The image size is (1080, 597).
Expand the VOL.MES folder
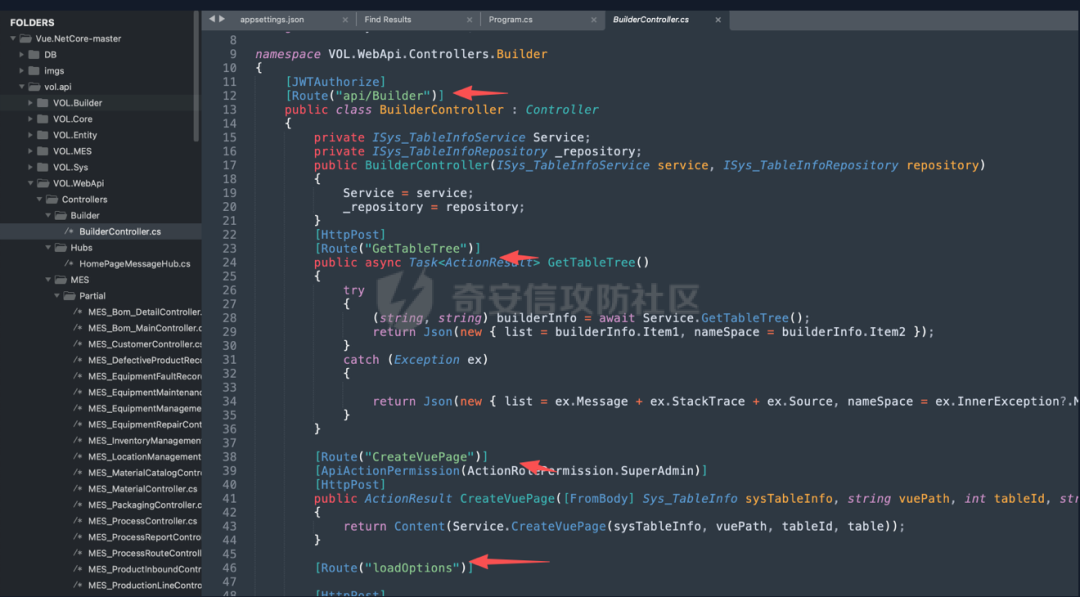pyautogui.click(x=30, y=151)
